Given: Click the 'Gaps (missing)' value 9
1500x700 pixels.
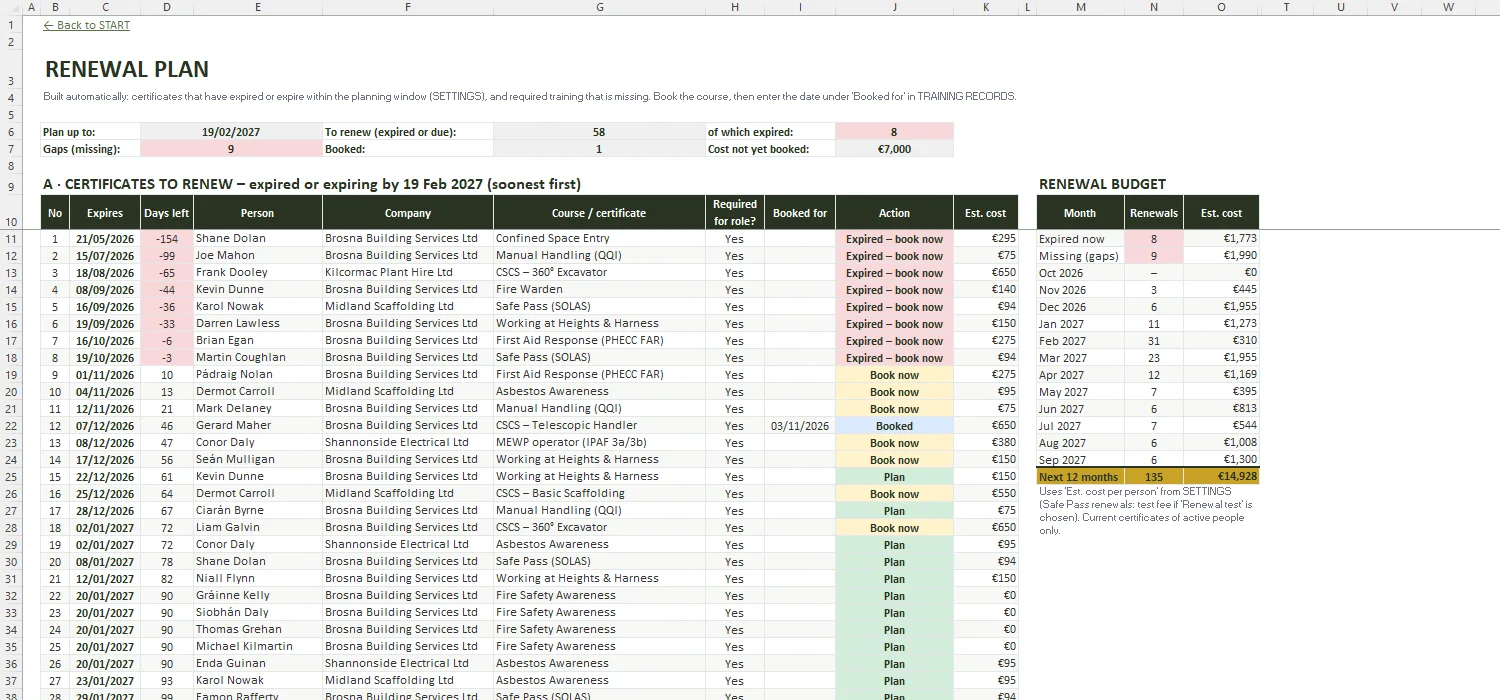Looking at the screenshot, I should coord(231,148).
